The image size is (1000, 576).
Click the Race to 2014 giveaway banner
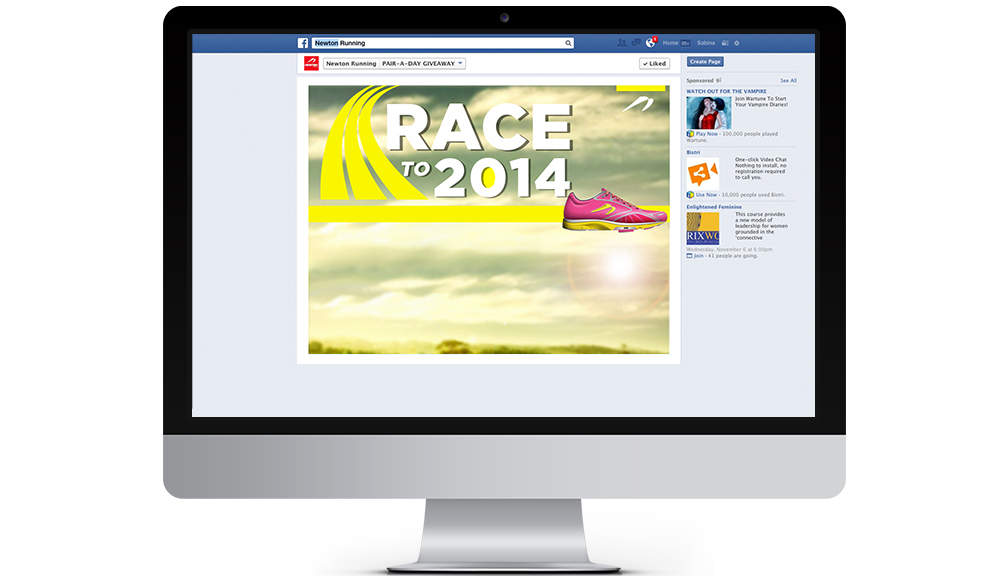tap(489, 219)
